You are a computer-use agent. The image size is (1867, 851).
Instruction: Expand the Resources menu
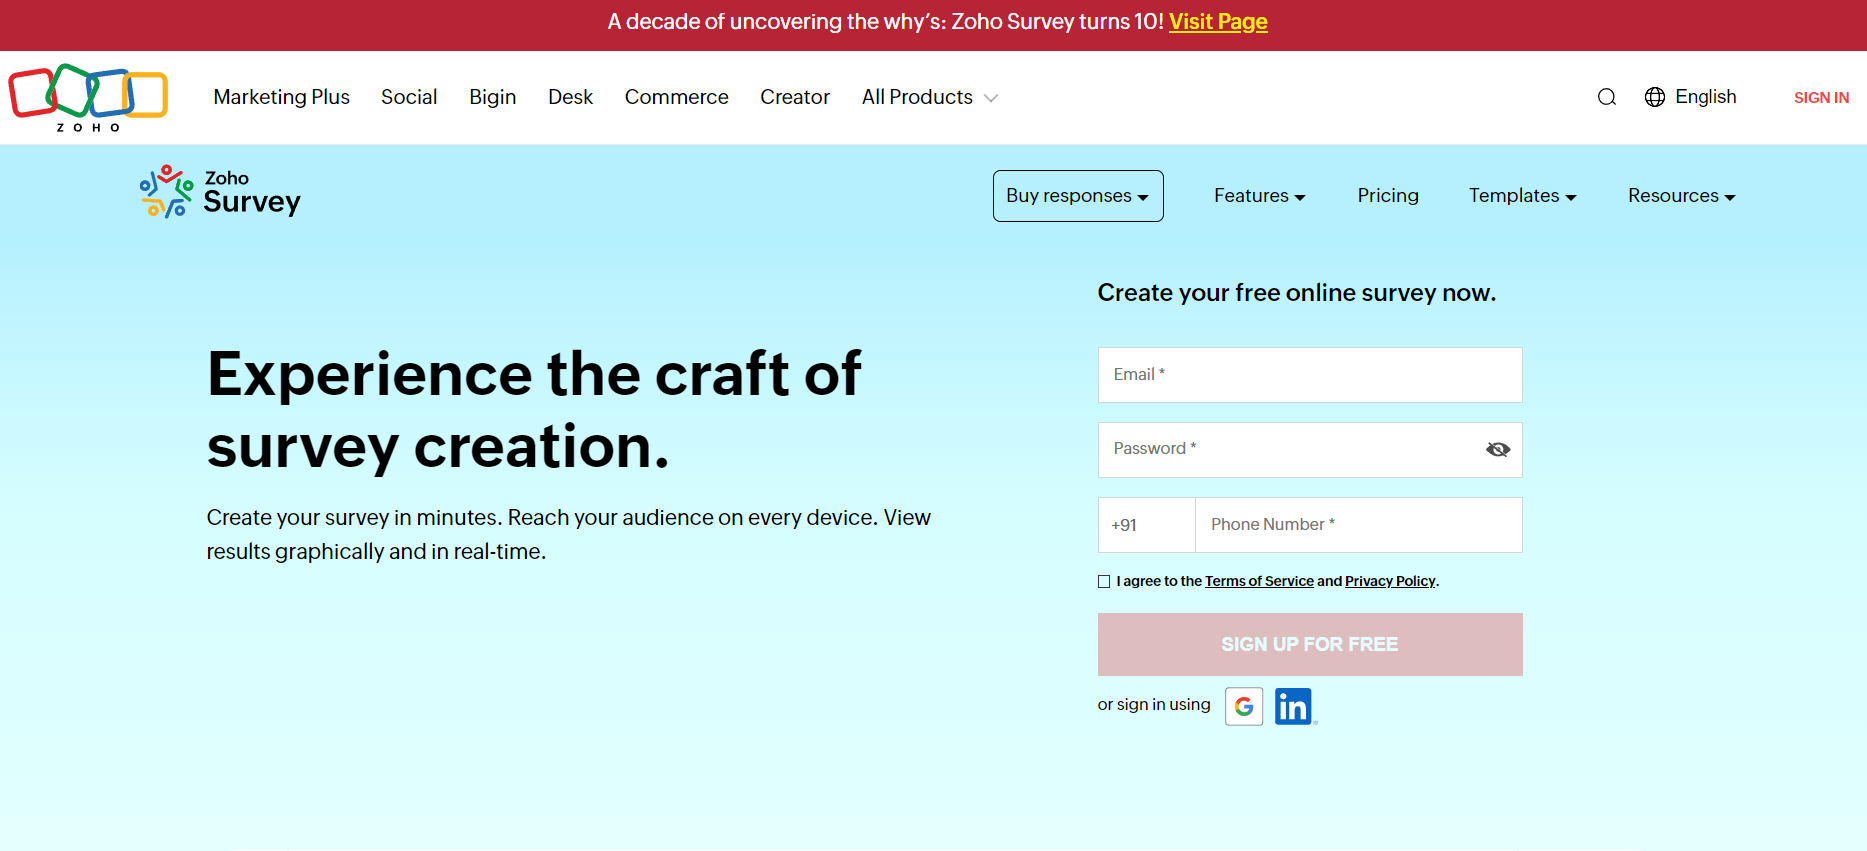(1681, 196)
